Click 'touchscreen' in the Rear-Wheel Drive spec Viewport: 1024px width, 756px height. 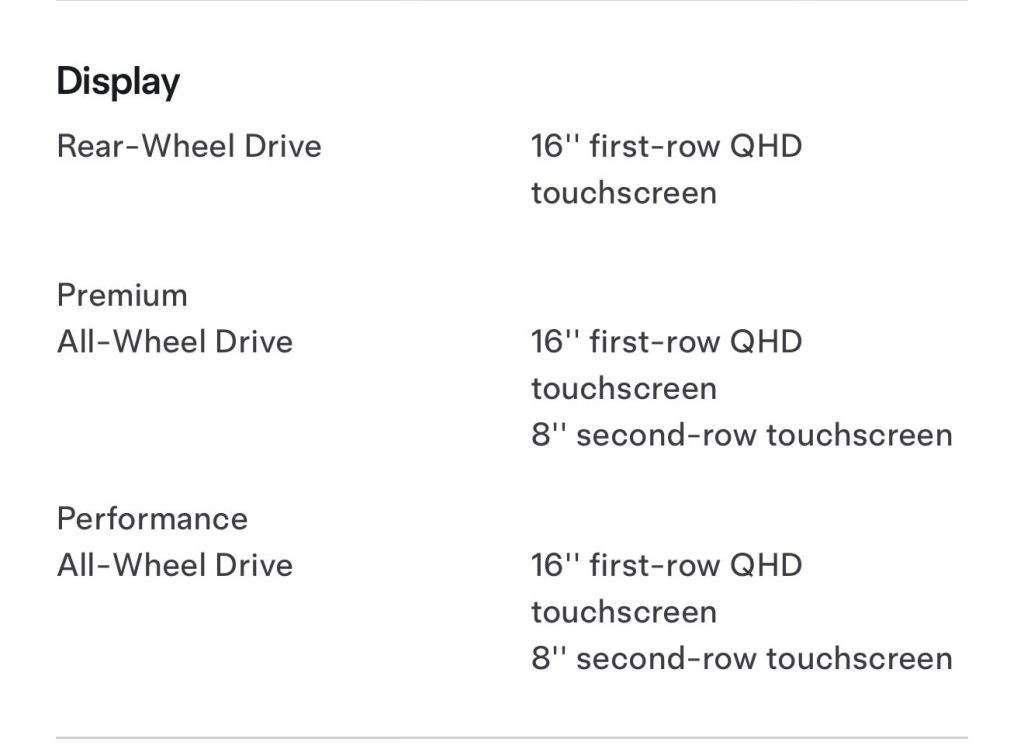(624, 192)
